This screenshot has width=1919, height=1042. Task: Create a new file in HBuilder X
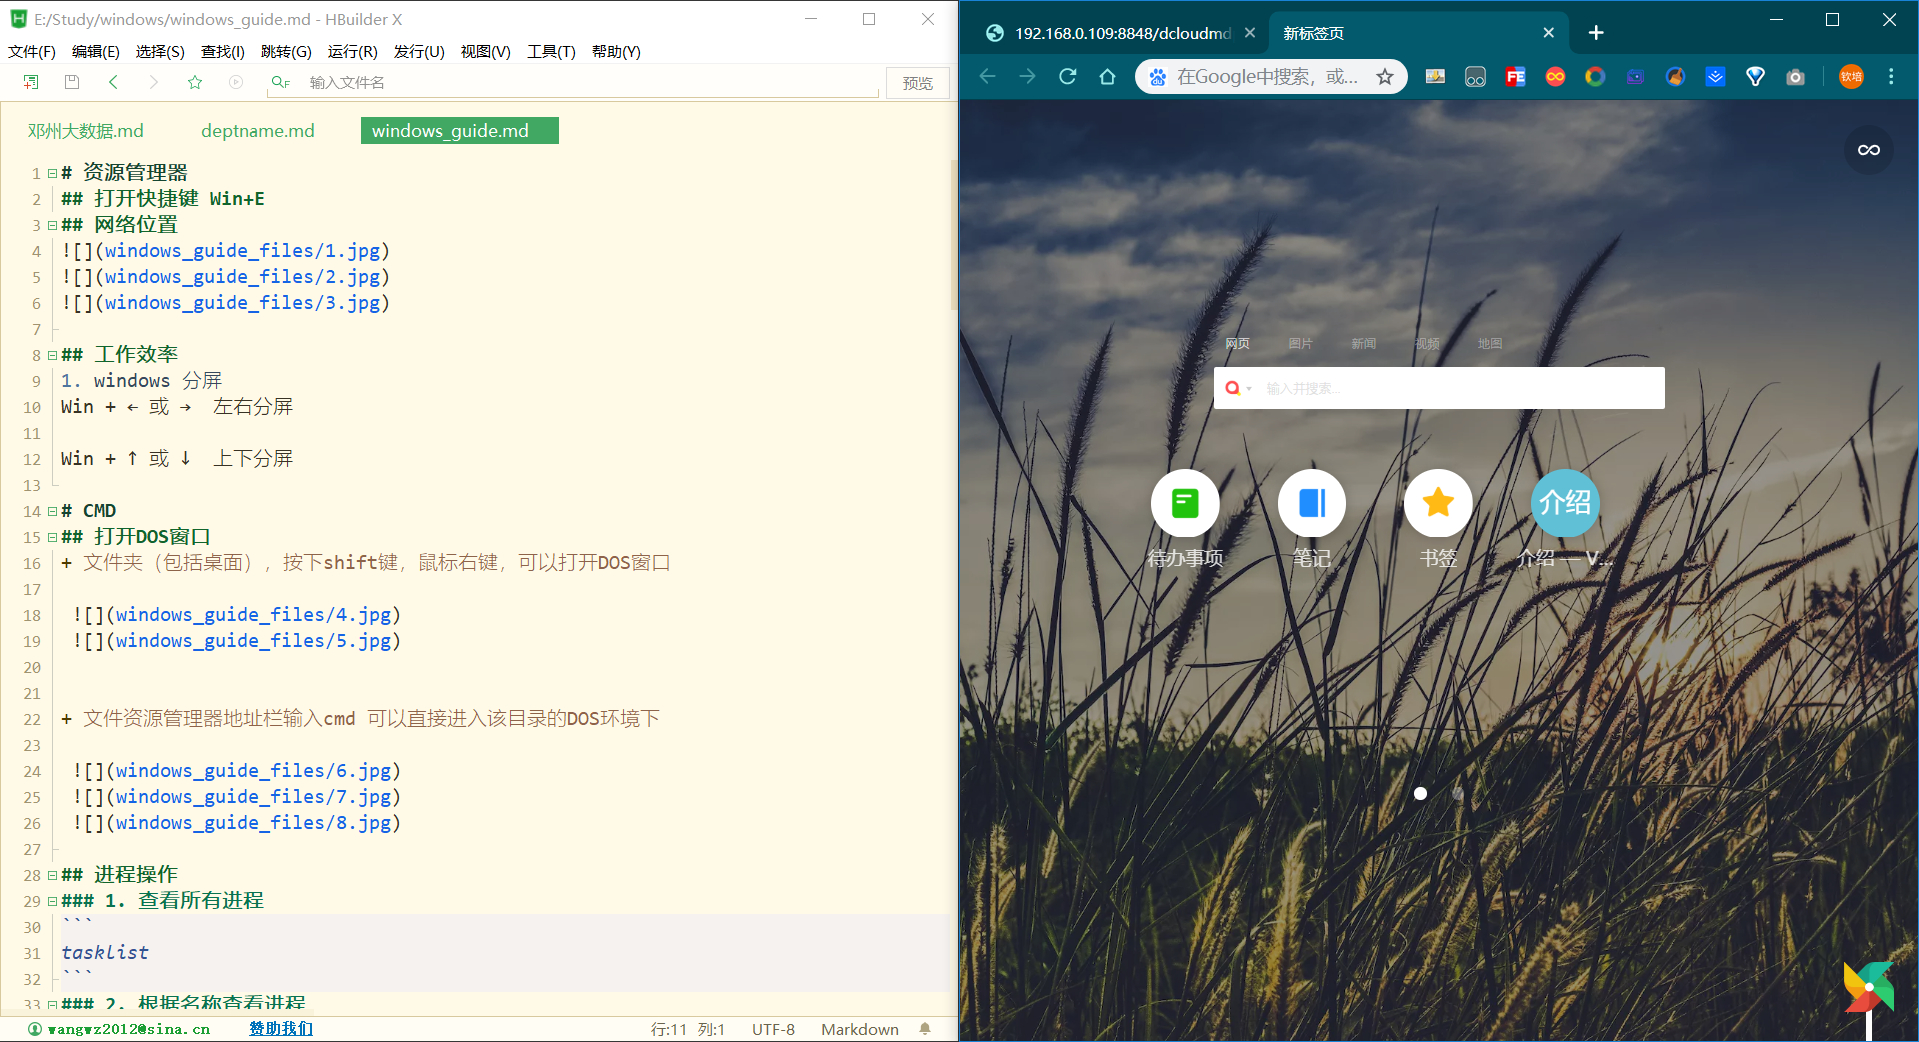point(30,82)
